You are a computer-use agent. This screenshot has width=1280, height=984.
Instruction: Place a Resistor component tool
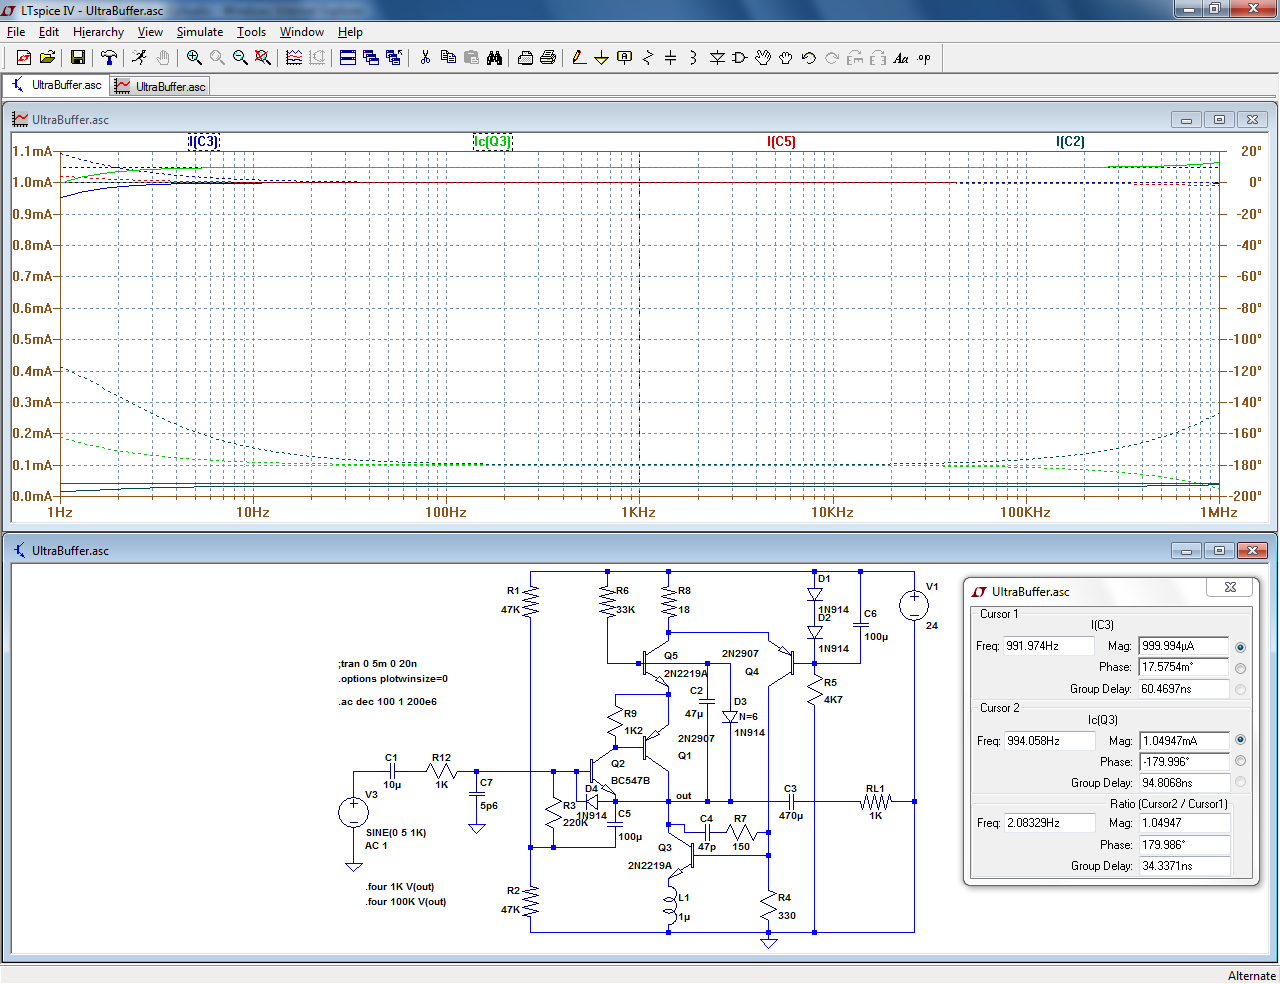click(648, 58)
